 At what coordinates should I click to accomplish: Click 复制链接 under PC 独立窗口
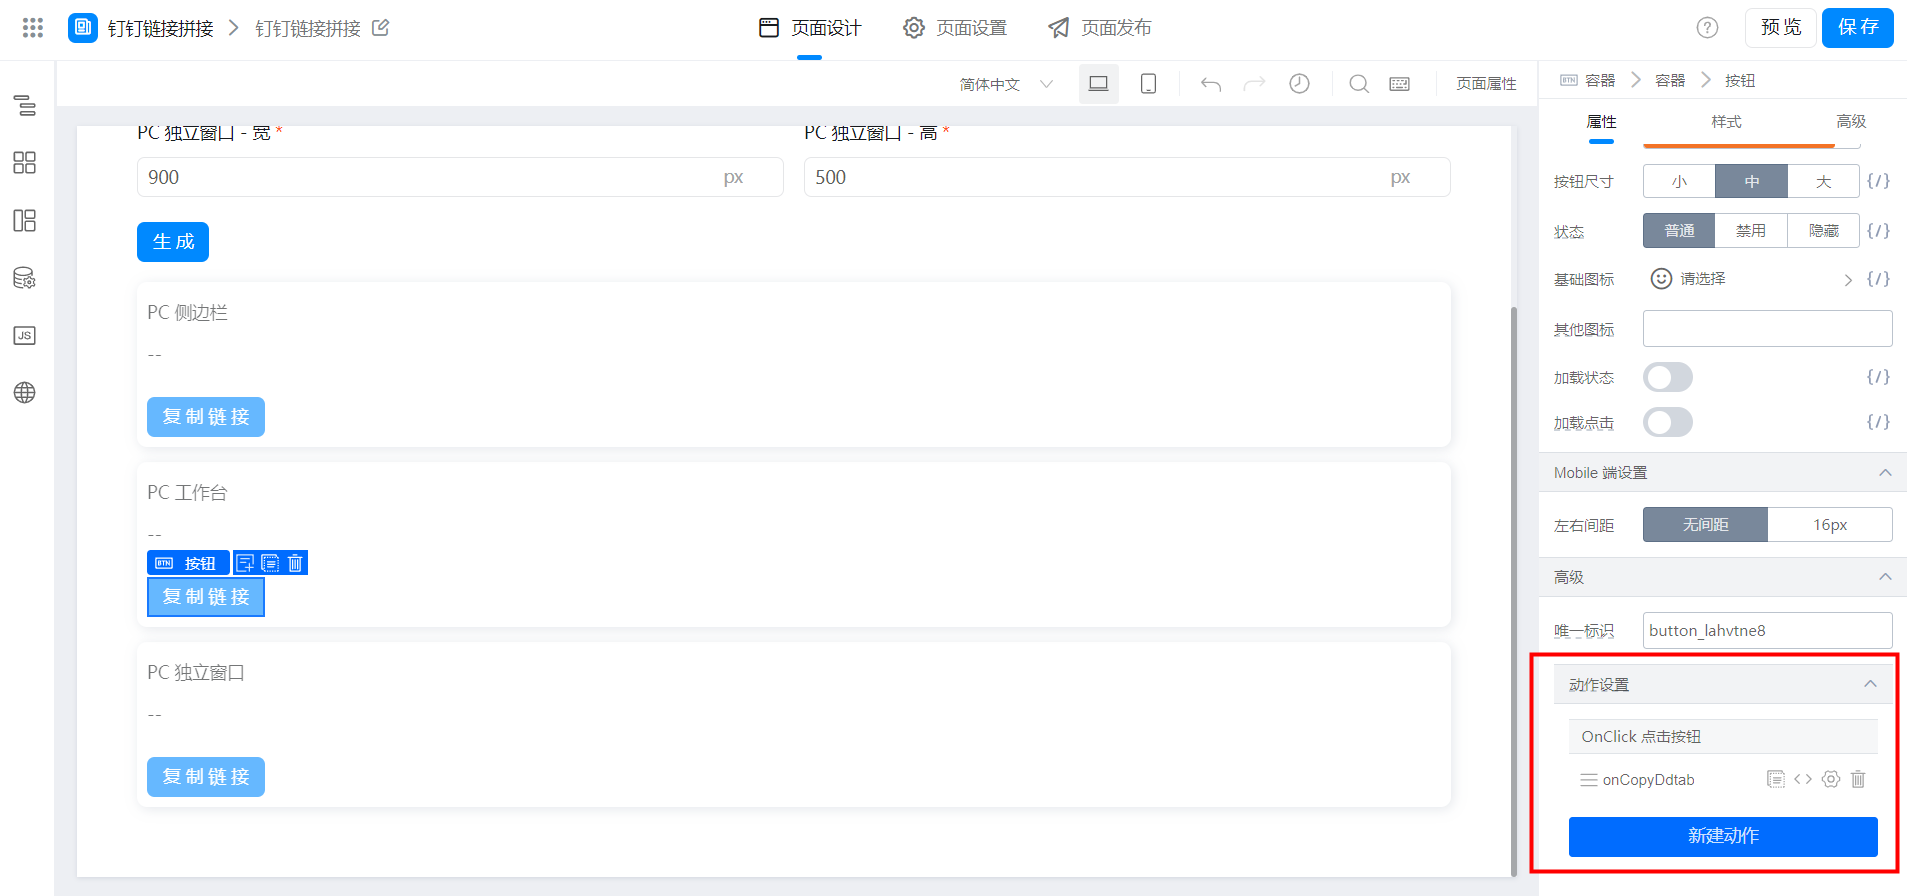pos(206,777)
